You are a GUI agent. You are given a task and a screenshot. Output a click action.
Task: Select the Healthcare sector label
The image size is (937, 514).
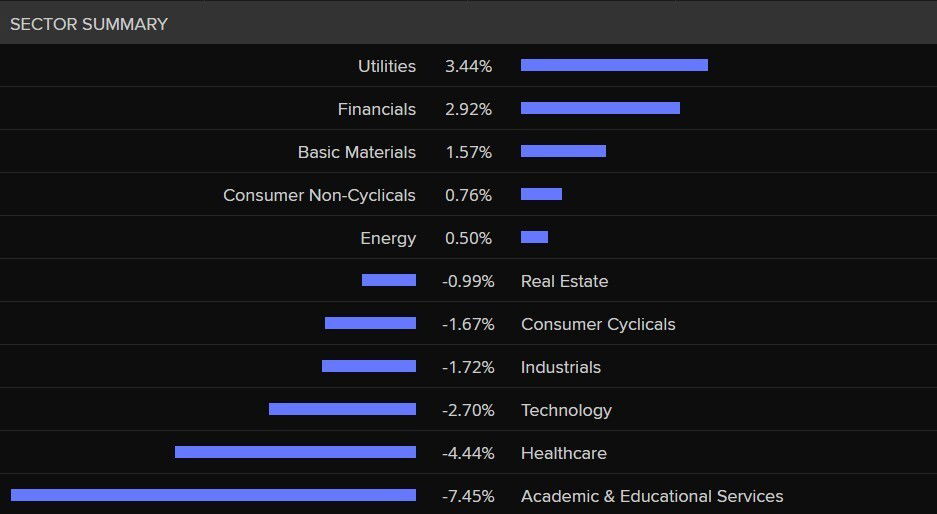click(x=564, y=453)
